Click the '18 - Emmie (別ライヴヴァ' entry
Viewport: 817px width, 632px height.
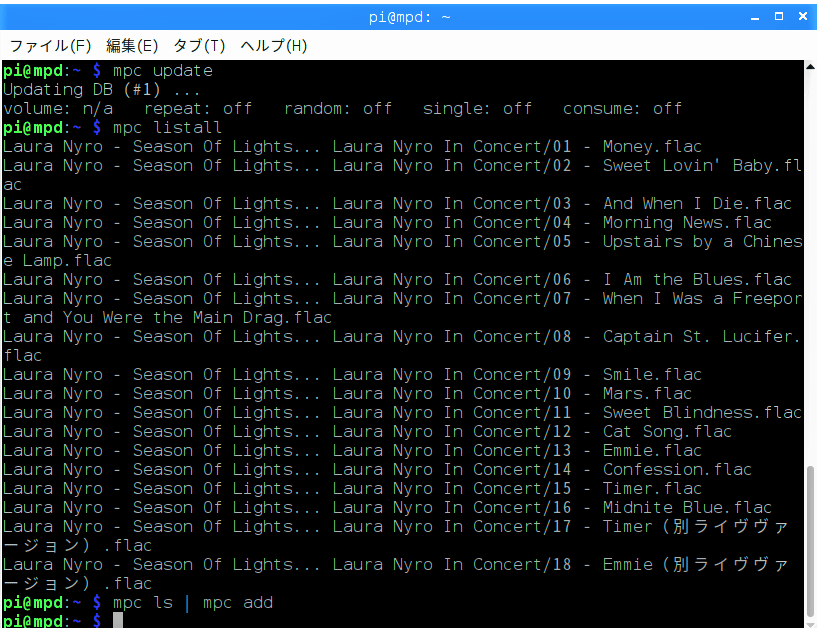tap(671, 565)
